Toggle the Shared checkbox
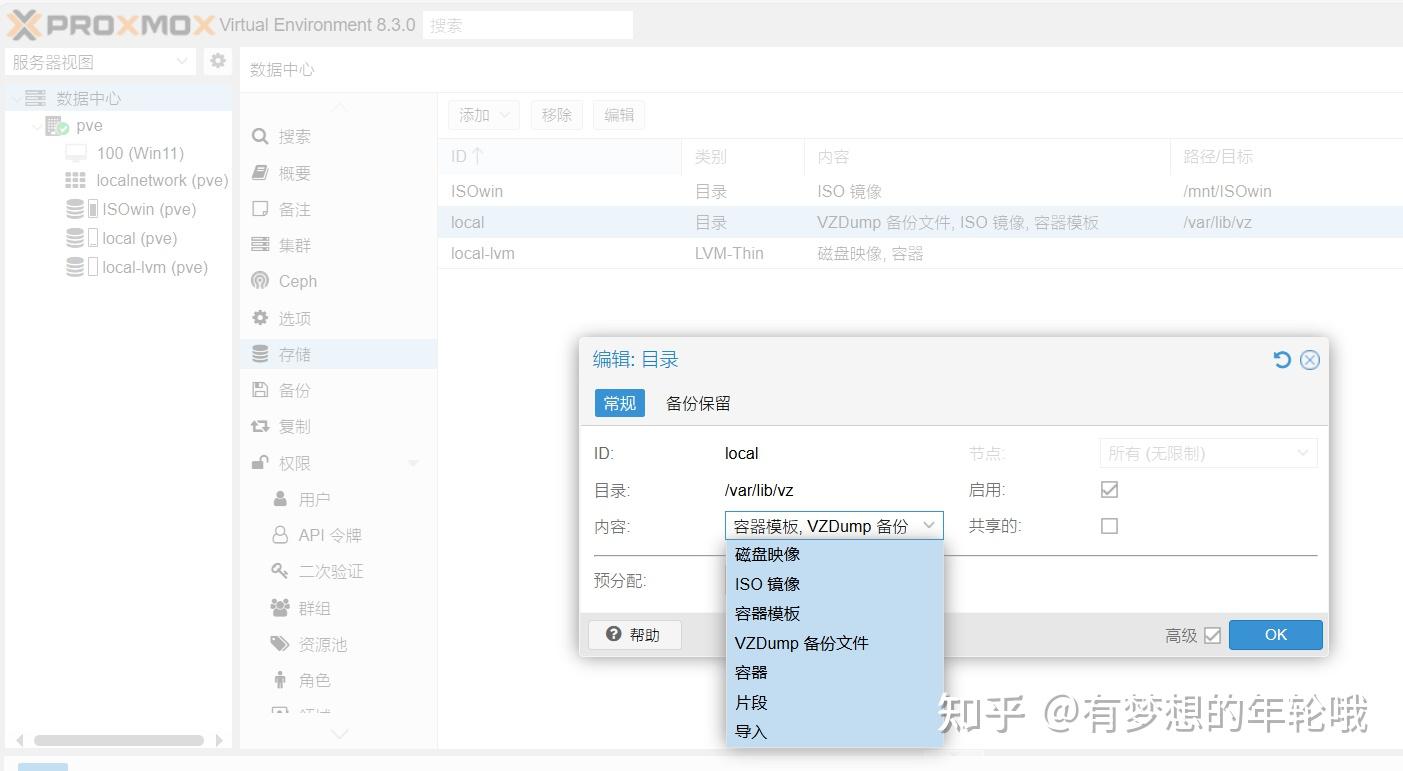 click(1109, 526)
